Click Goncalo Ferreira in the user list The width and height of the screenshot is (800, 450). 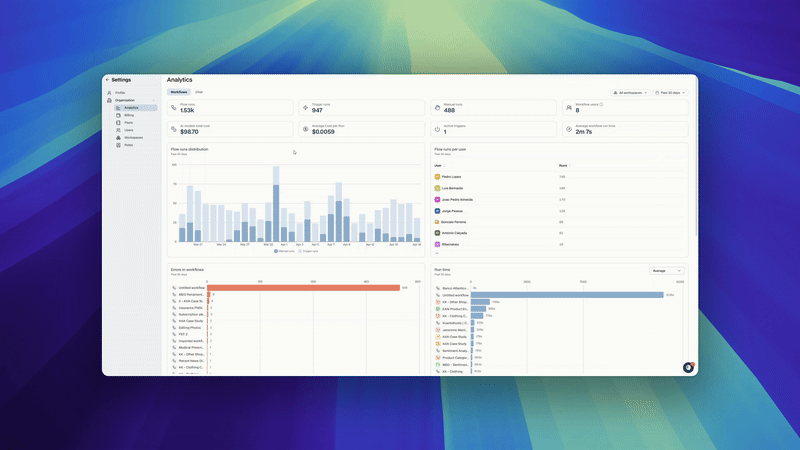(454, 222)
